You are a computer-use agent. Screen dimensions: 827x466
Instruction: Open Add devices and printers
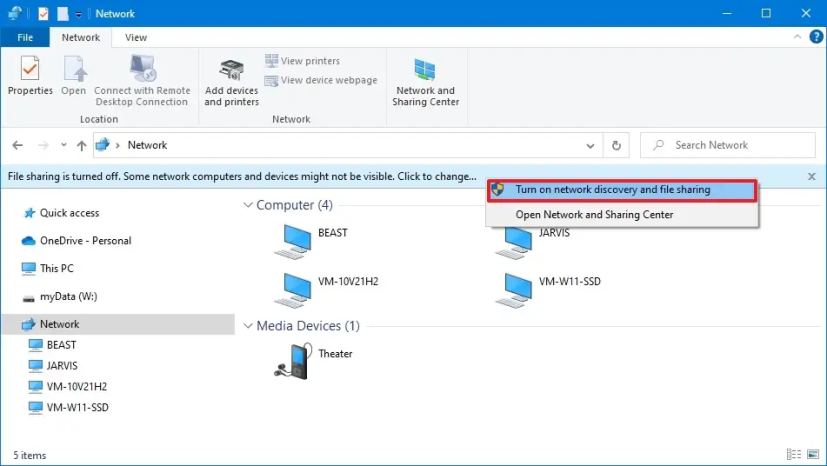coord(232,82)
